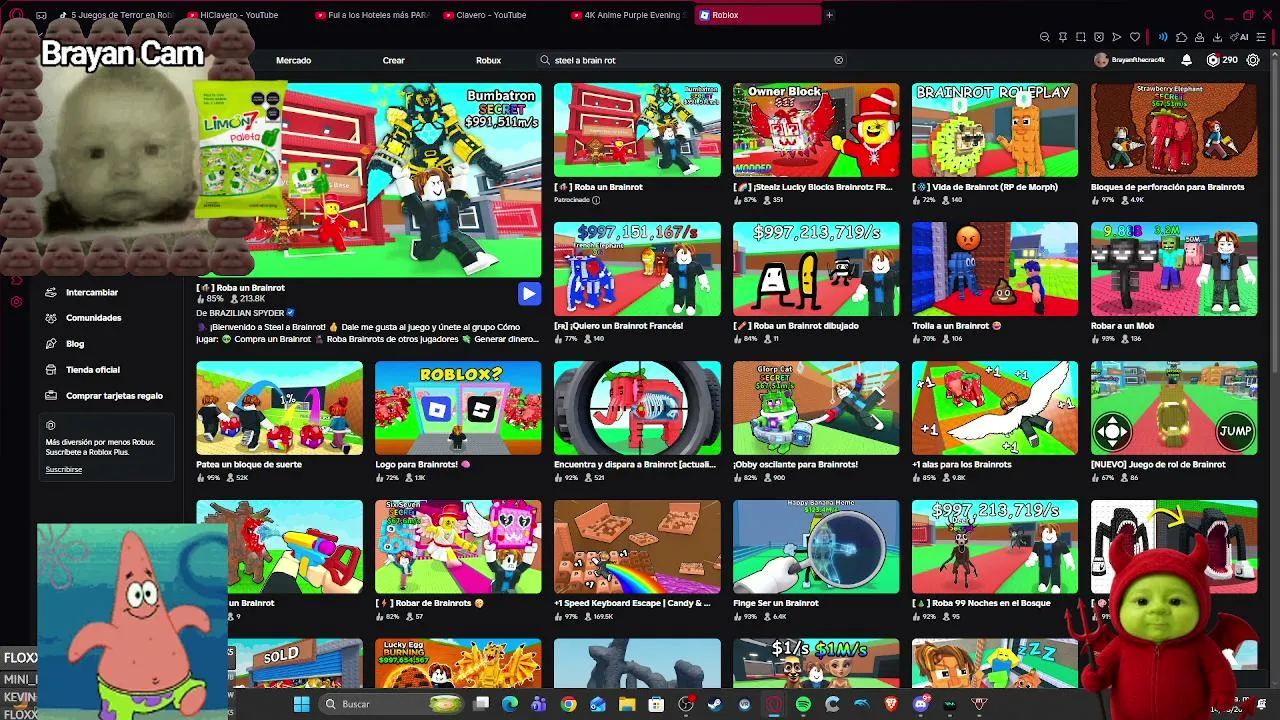Viewport: 1280px width, 720px height.
Task: Open Bloques de perforación para Brainrots game
Action: click(x=1174, y=130)
